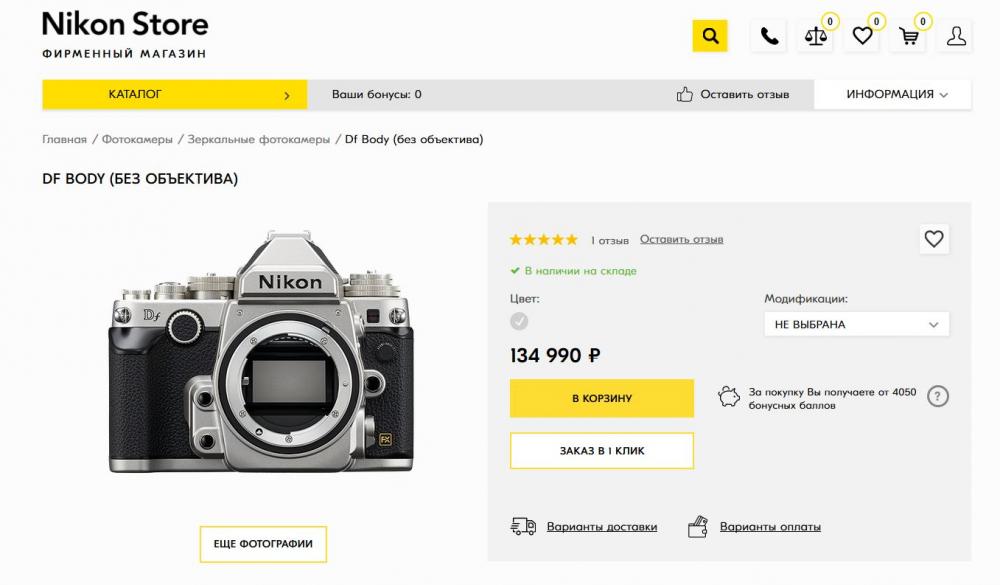Click the thumbs-up icon beside Оставить отзыв
1000x585 pixels.
pyautogui.click(x=684, y=94)
